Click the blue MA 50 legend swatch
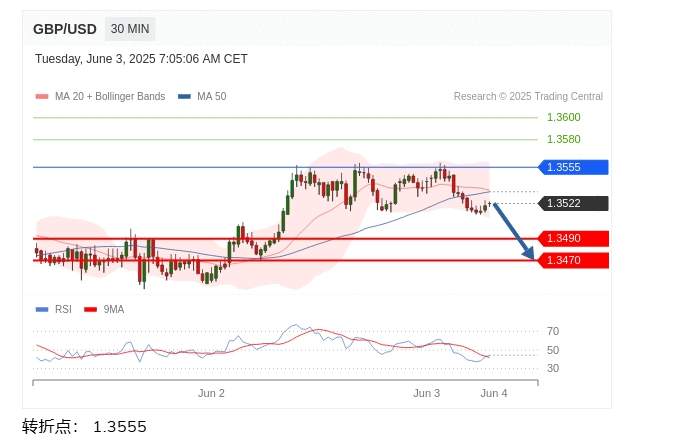The height and width of the screenshot is (445, 674). click(184, 96)
